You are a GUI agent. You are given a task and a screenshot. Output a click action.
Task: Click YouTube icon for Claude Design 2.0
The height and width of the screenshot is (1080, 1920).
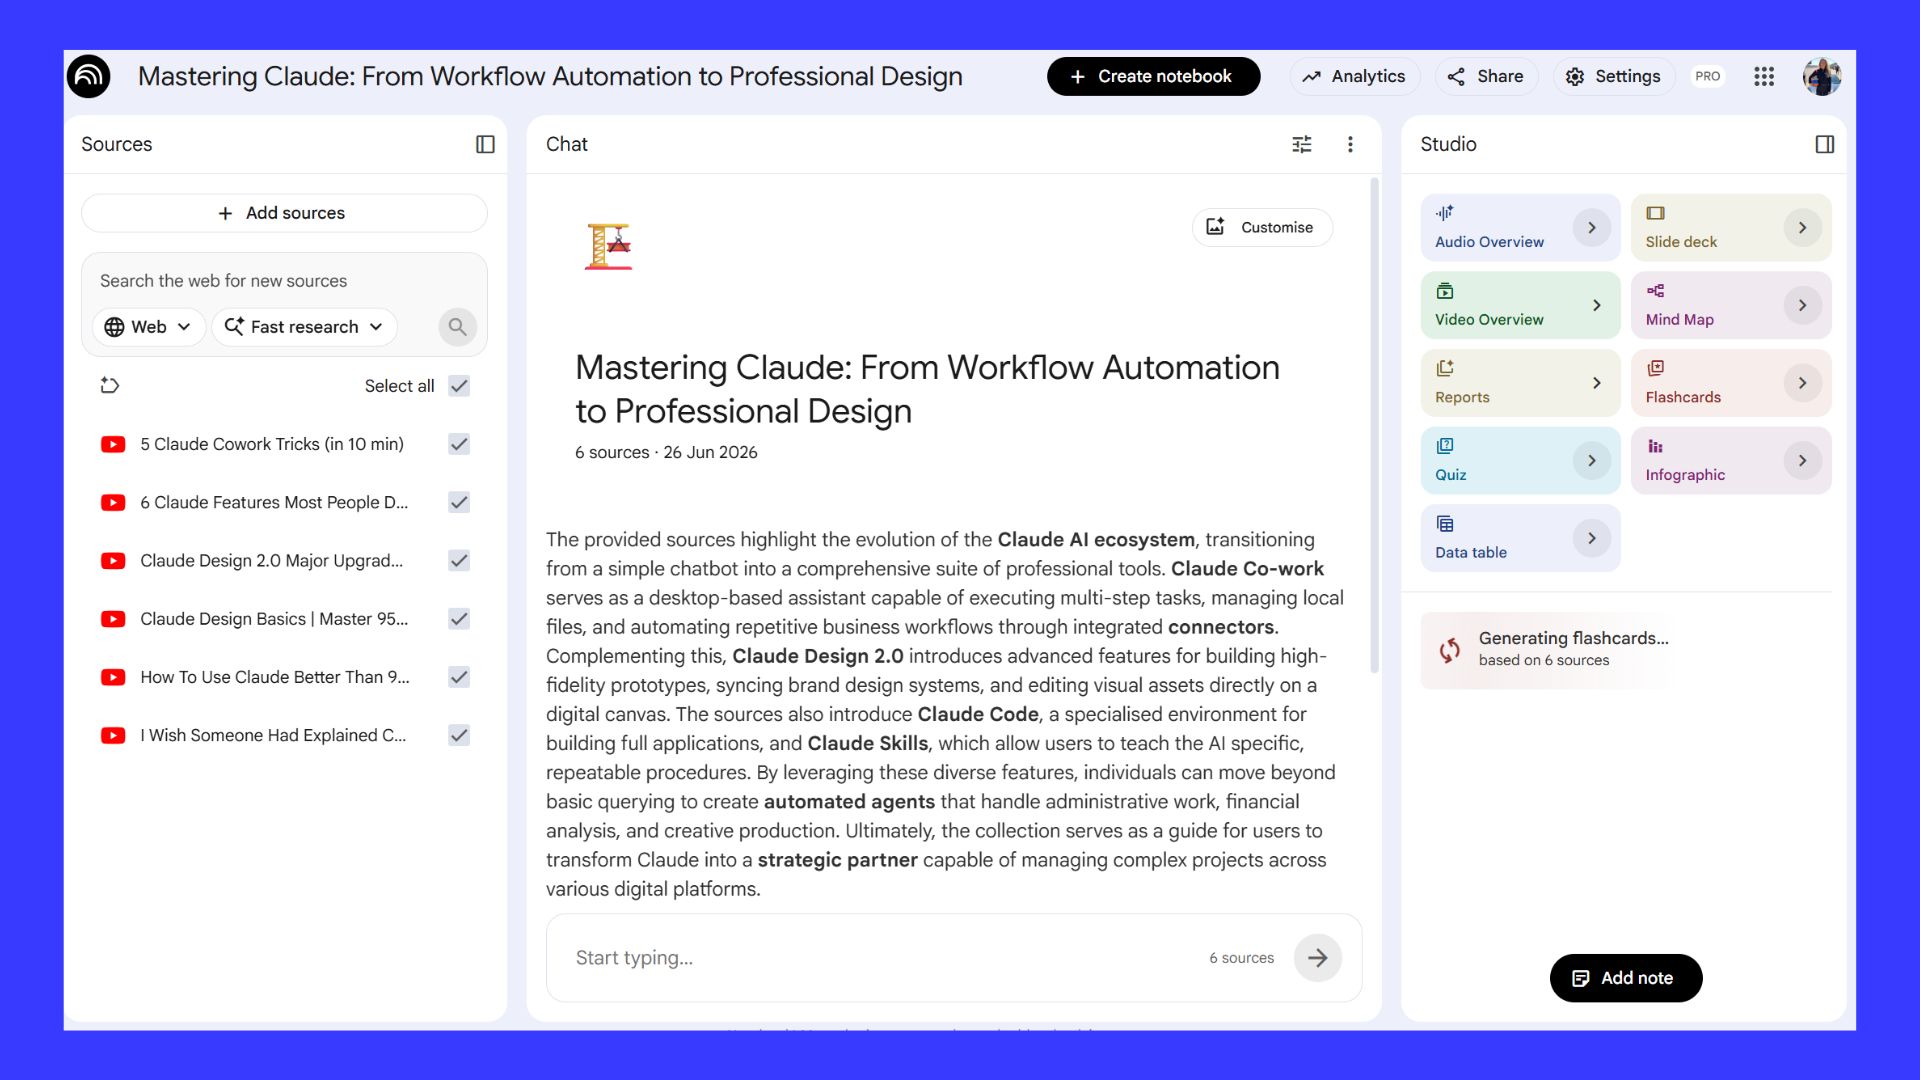click(113, 561)
